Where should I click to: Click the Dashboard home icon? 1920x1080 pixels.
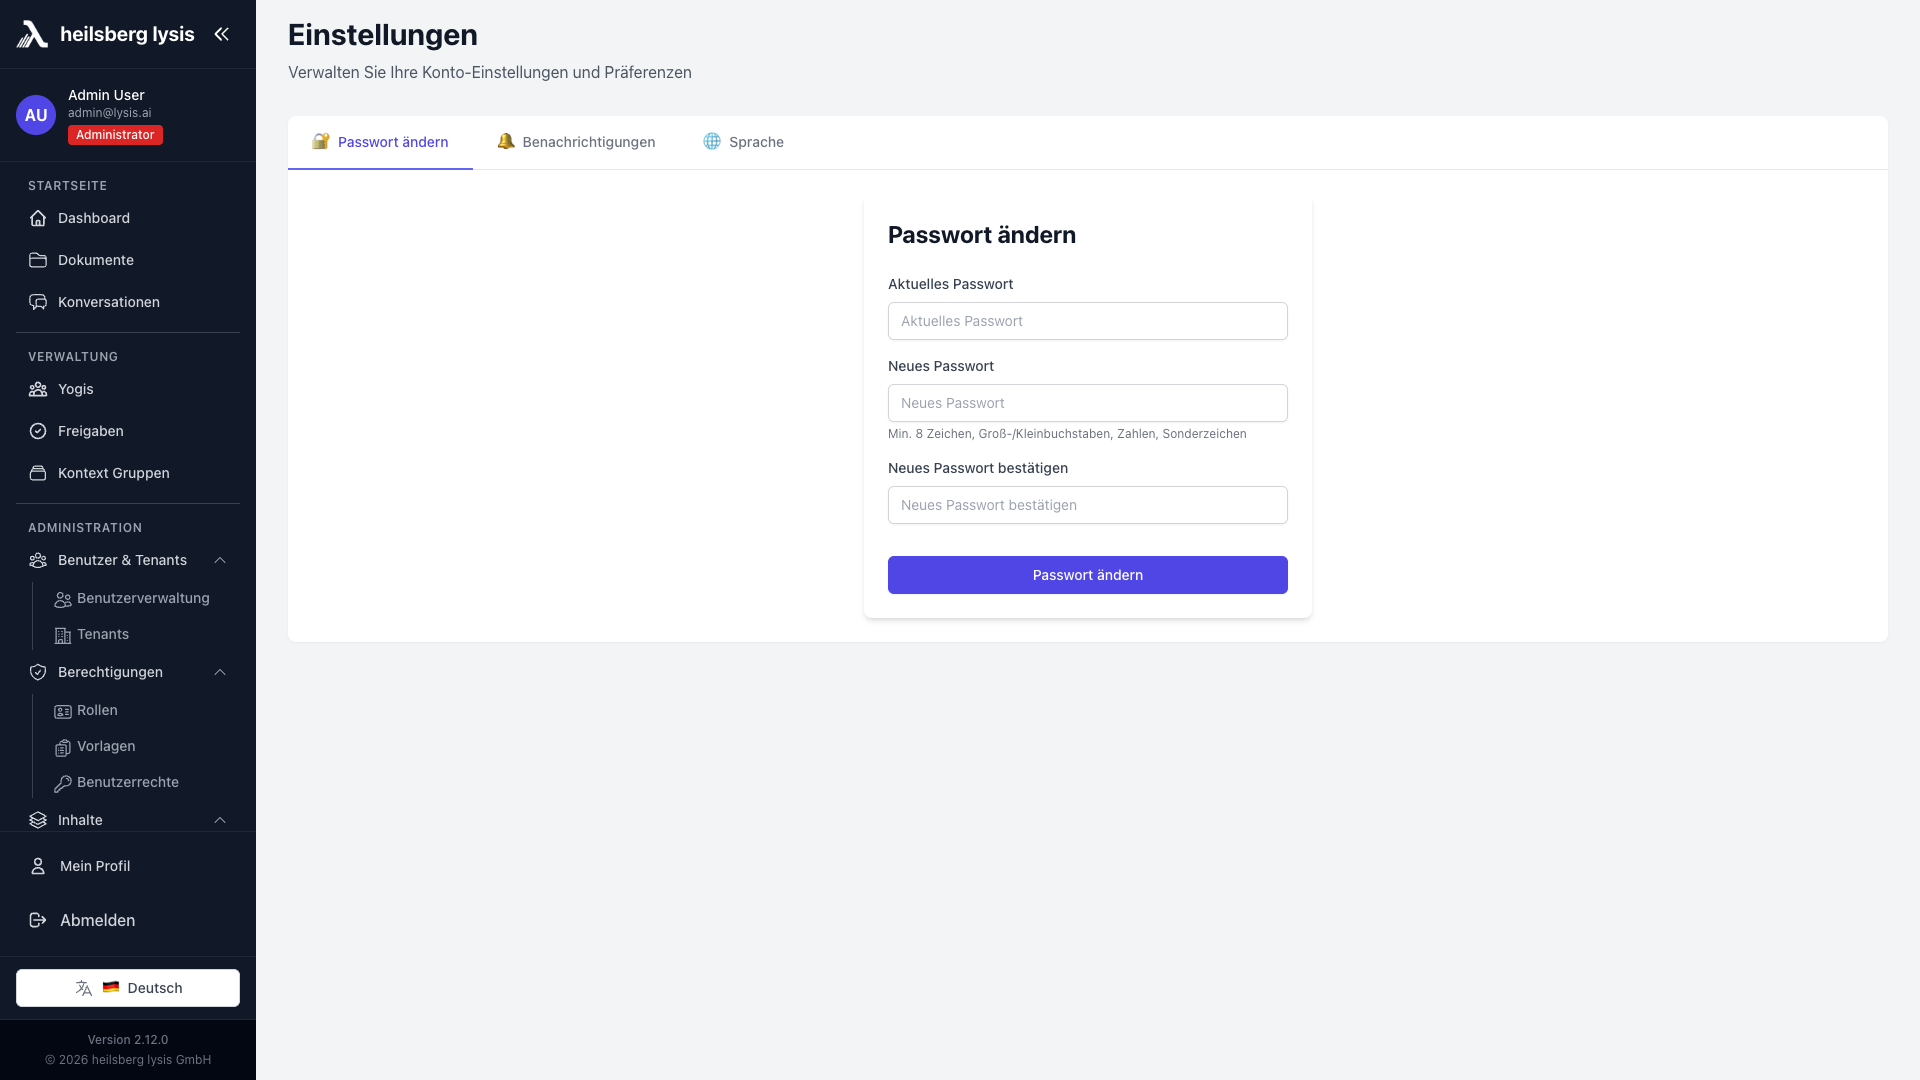click(x=38, y=218)
